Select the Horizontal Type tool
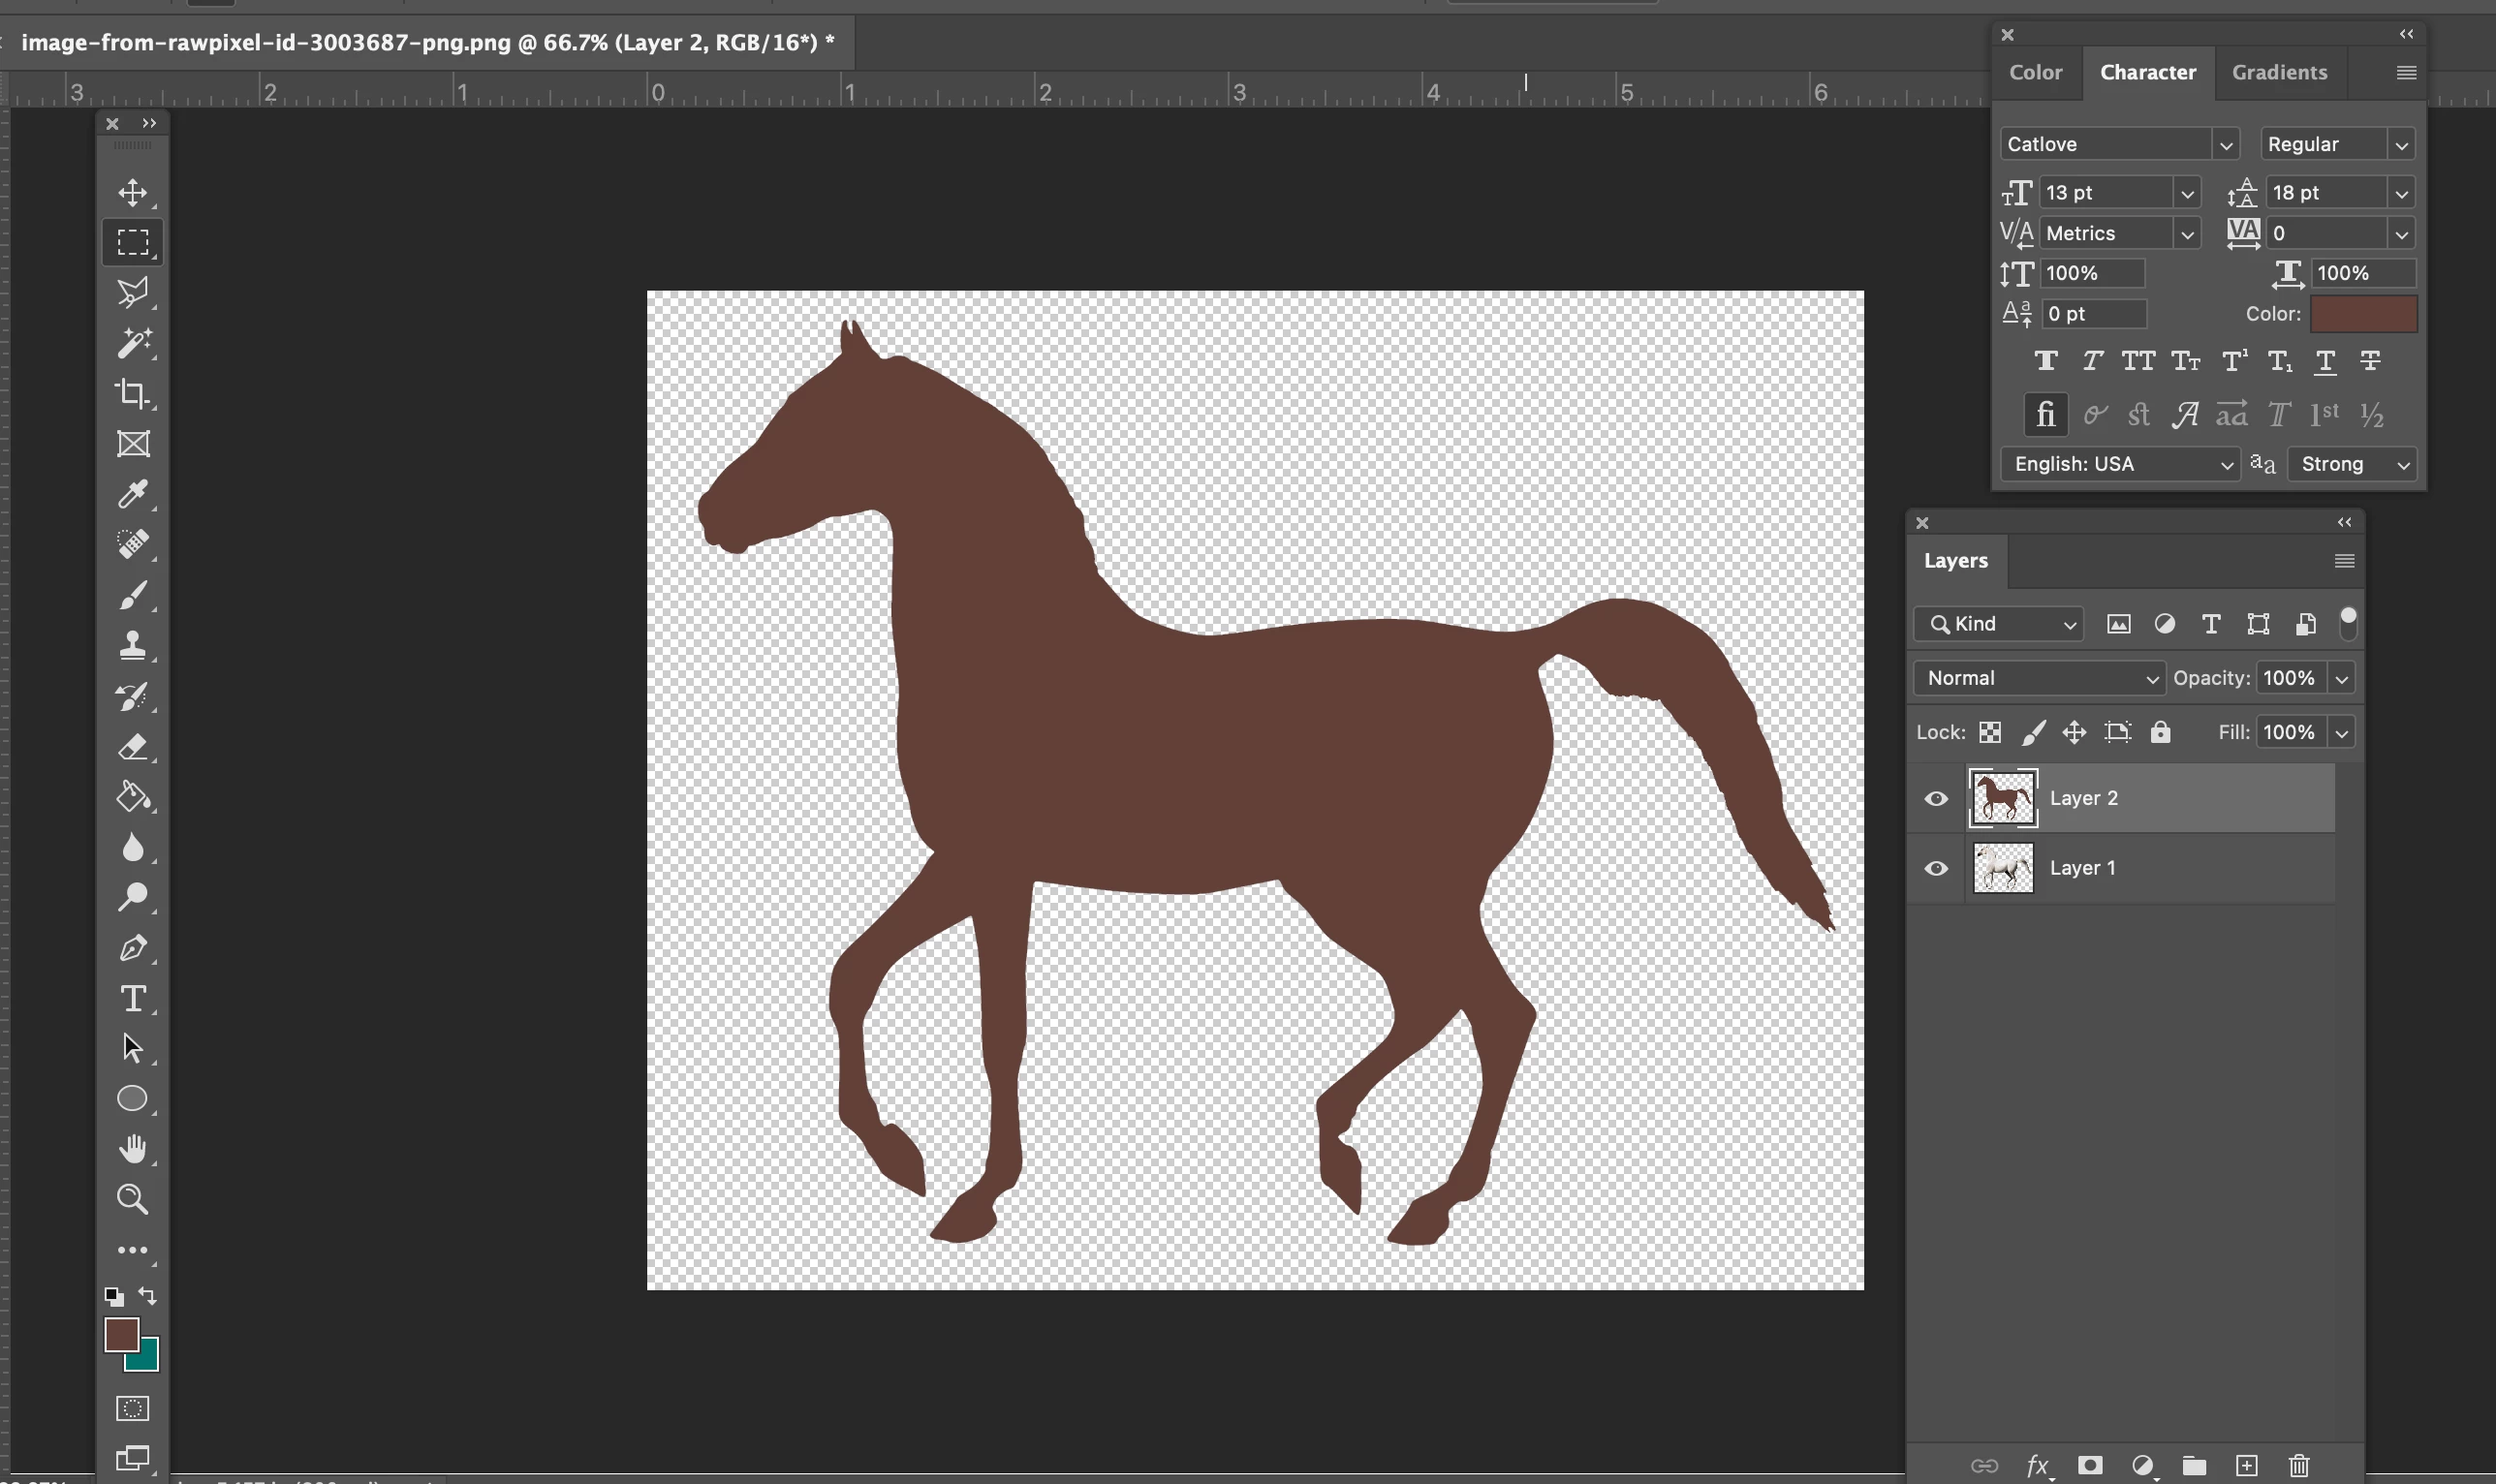 (132, 998)
